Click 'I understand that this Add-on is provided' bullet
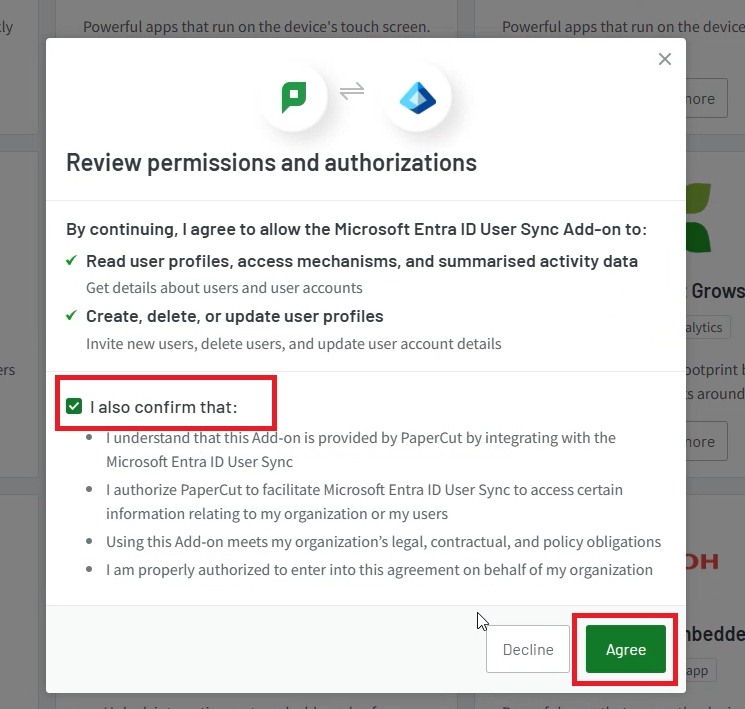 [x=361, y=450]
